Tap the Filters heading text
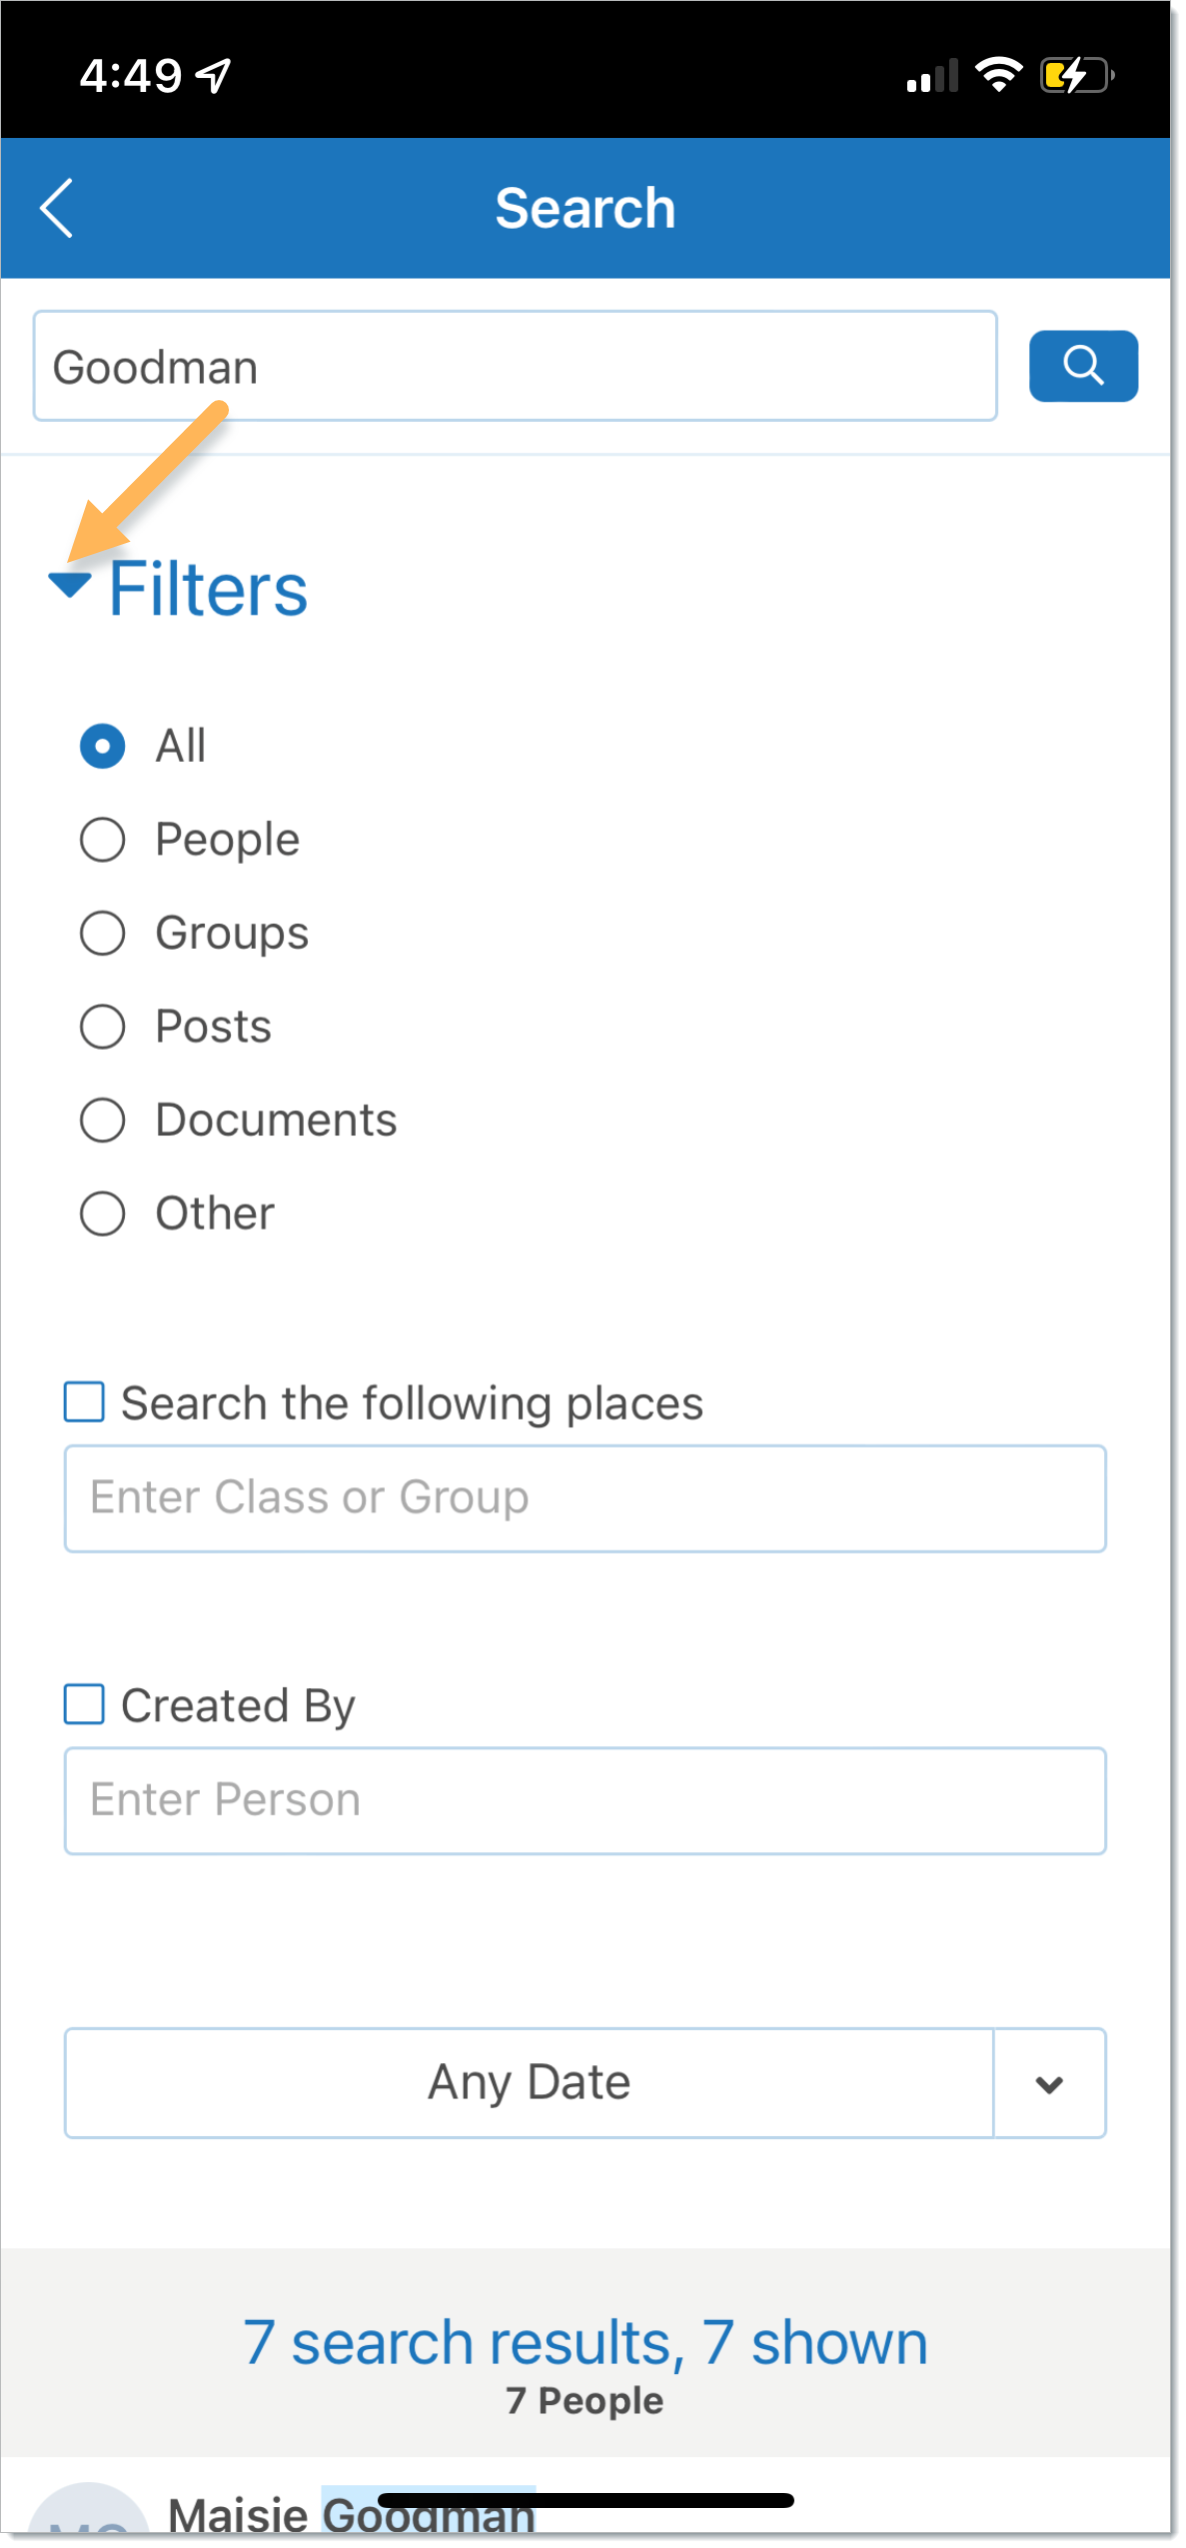 [208, 589]
